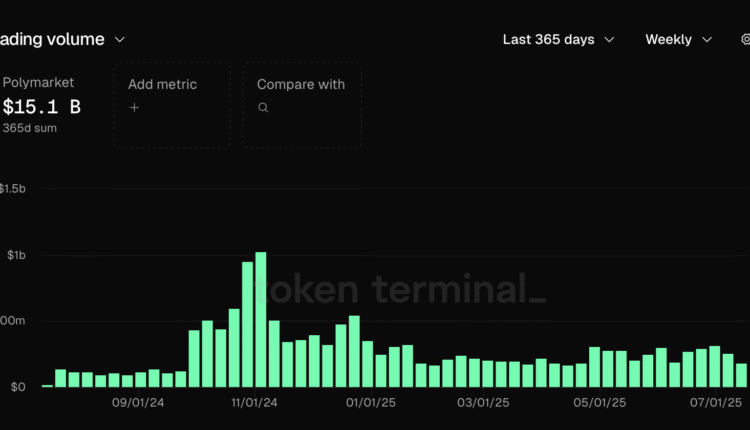Click the Add metric label

(162, 84)
